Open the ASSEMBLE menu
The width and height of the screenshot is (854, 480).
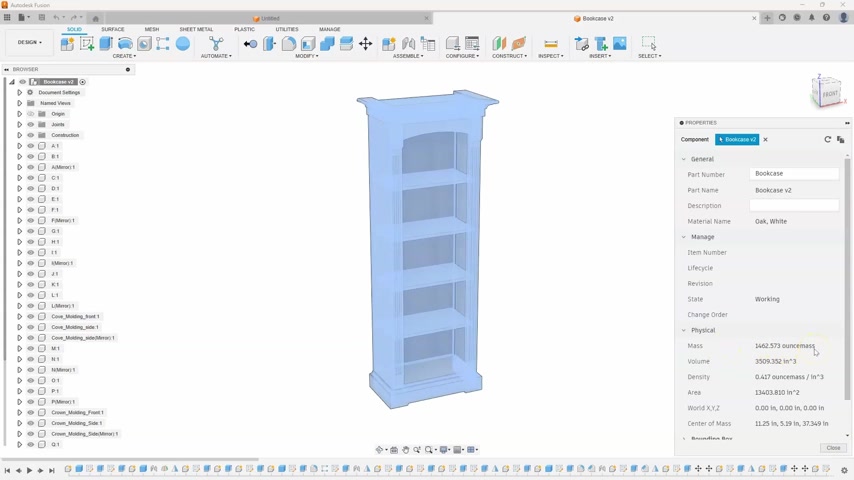(x=408, y=56)
